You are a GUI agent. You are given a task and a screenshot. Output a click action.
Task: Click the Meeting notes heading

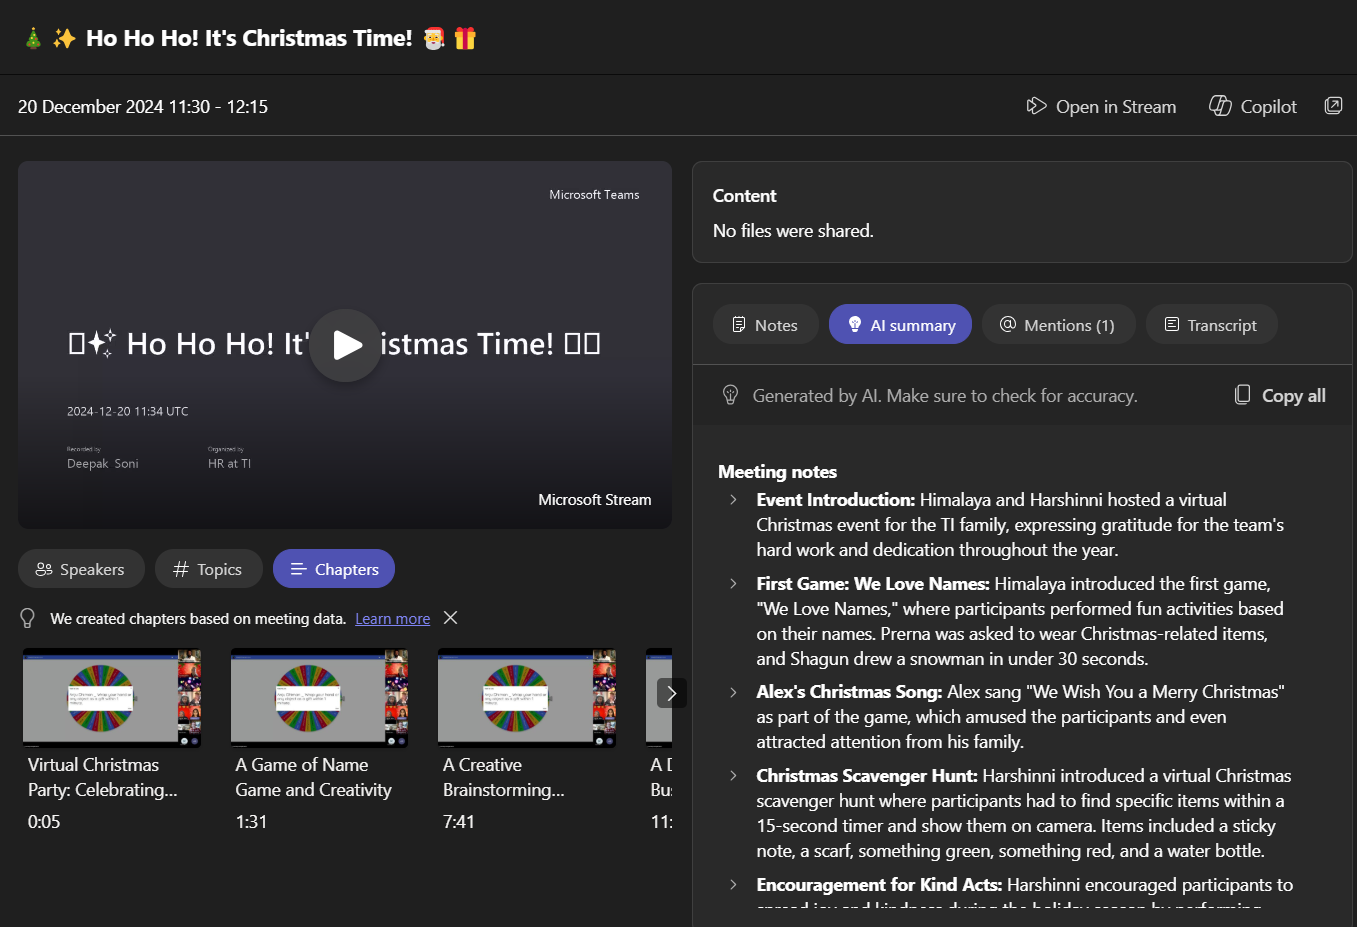coord(777,471)
